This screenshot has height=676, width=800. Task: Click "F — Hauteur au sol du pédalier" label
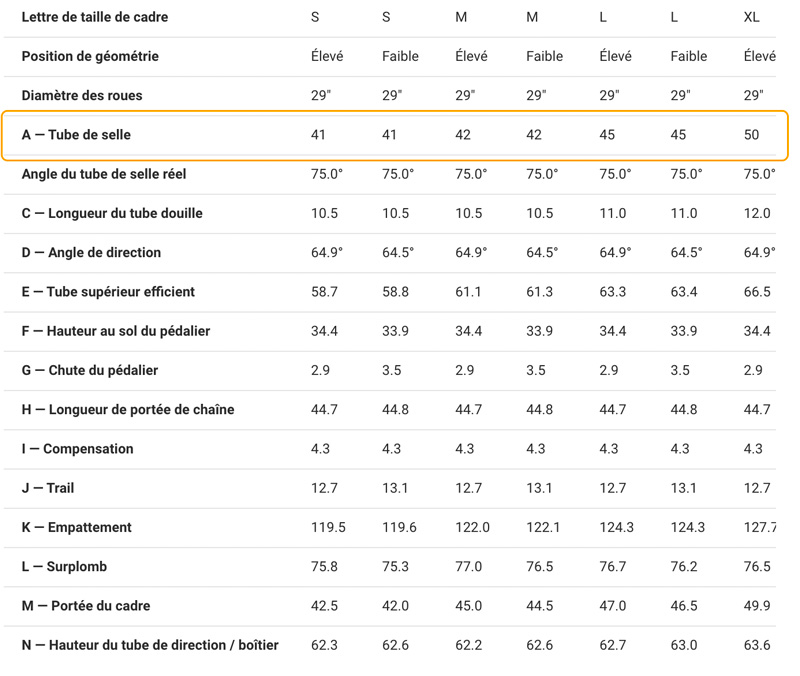[x=116, y=331]
